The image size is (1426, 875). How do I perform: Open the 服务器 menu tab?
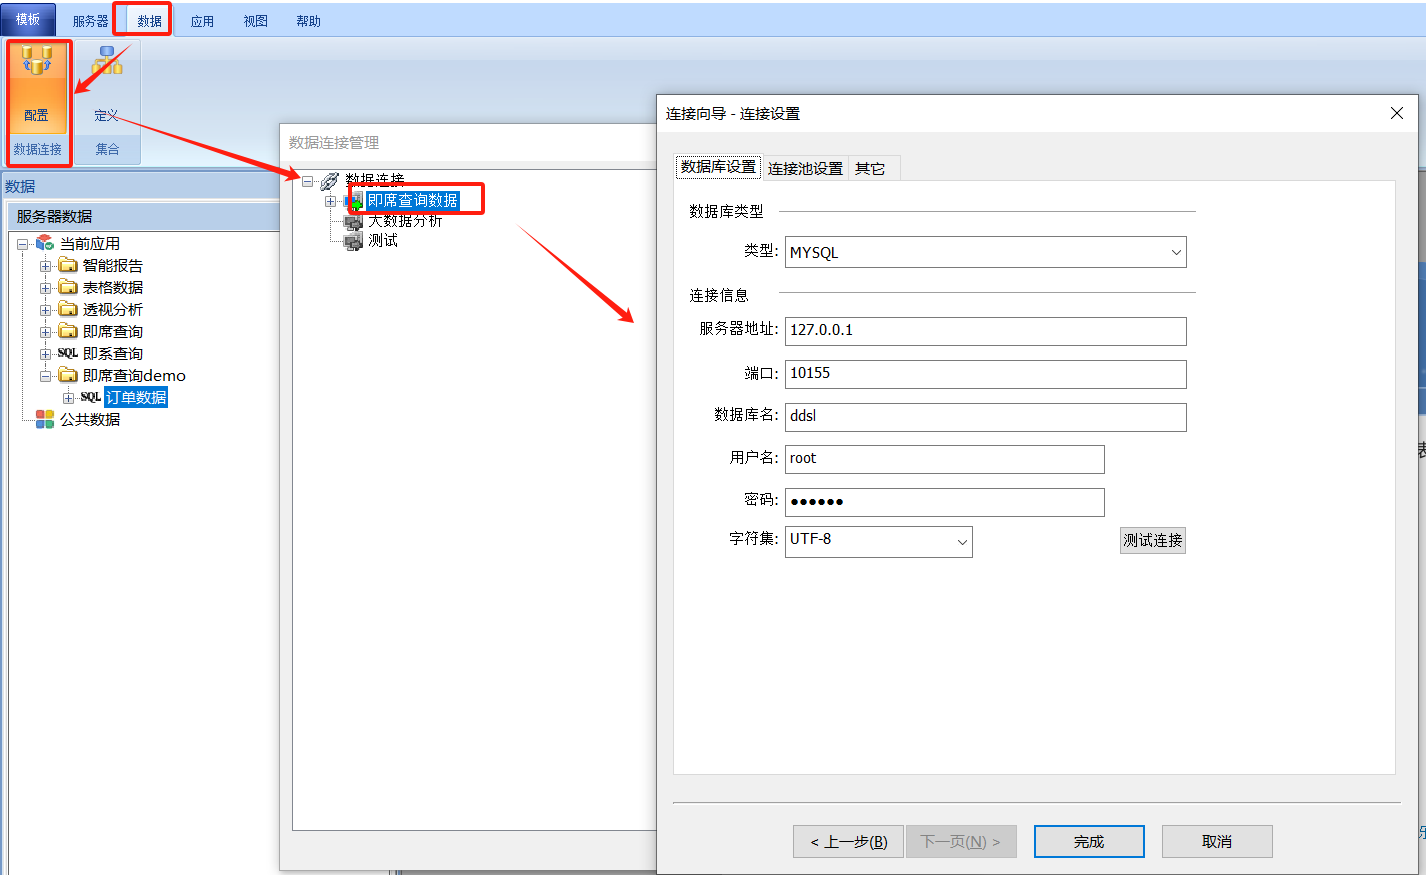[90, 21]
